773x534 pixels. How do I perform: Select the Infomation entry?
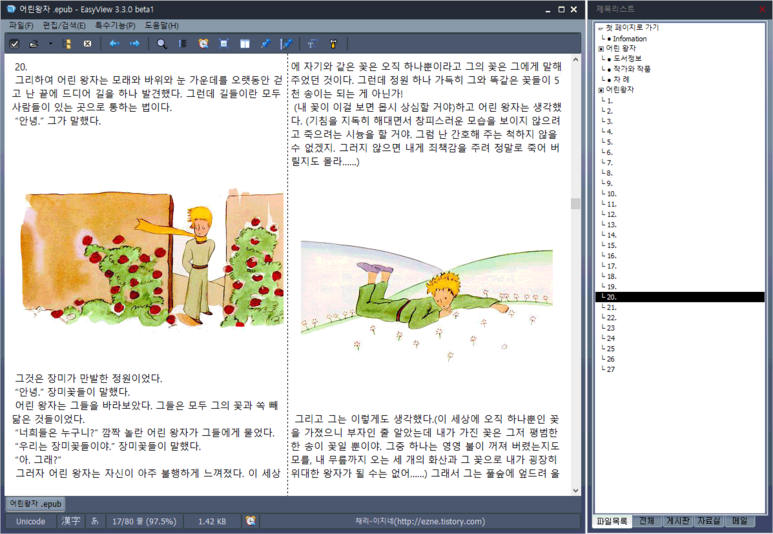coord(630,38)
